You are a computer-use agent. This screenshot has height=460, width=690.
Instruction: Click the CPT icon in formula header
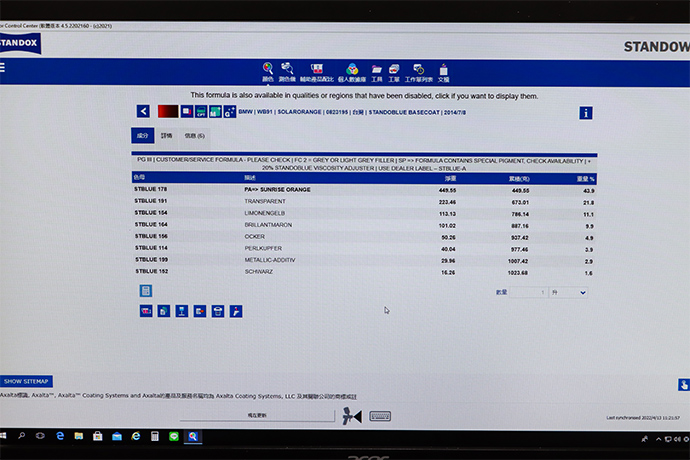click(x=201, y=111)
